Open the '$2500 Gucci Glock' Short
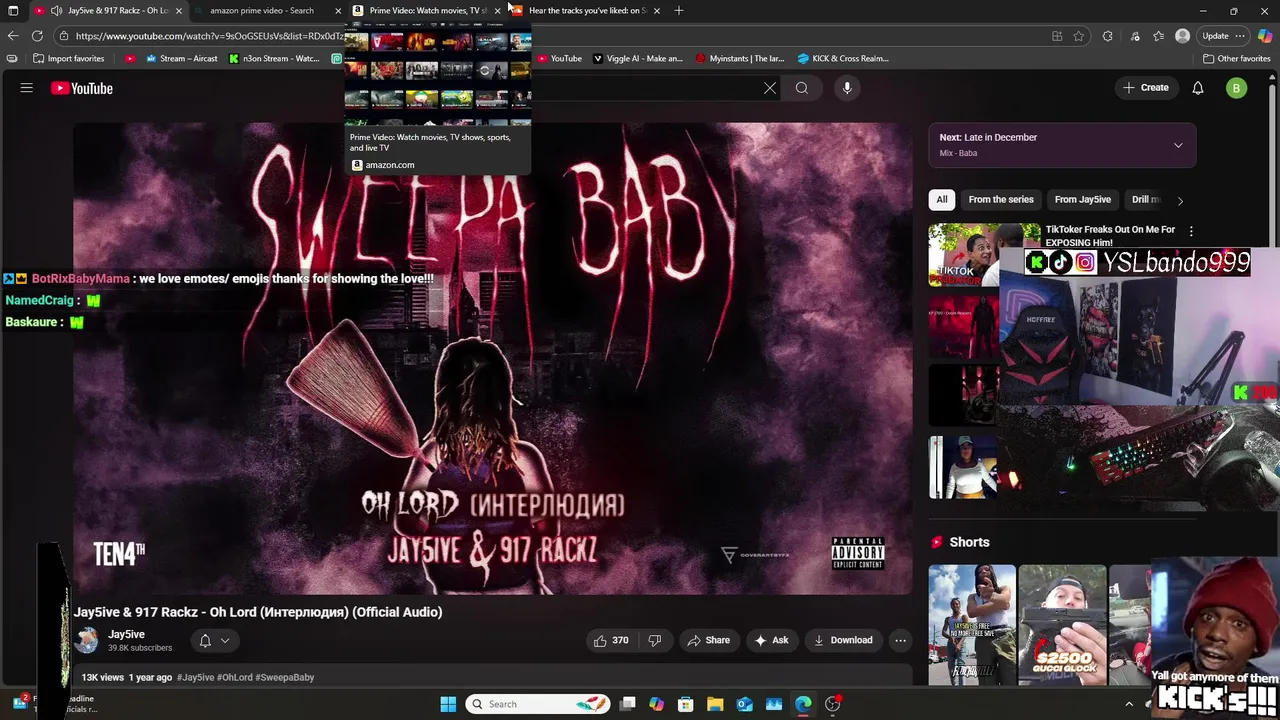The height and width of the screenshot is (720, 1280). (x=1062, y=625)
